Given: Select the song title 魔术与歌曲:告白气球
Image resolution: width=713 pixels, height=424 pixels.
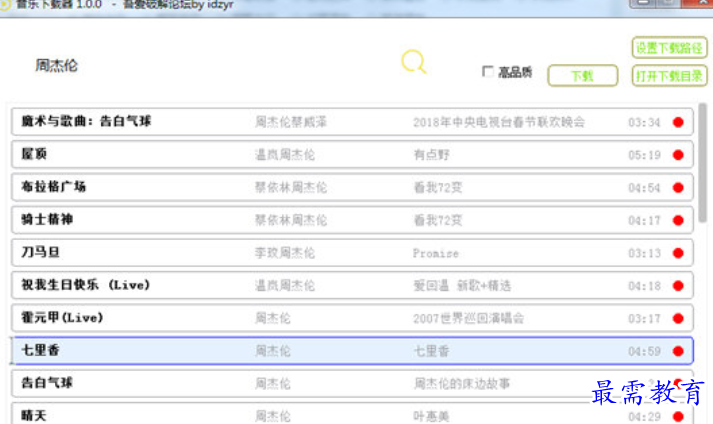Looking at the screenshot, I should coord(86,121).
